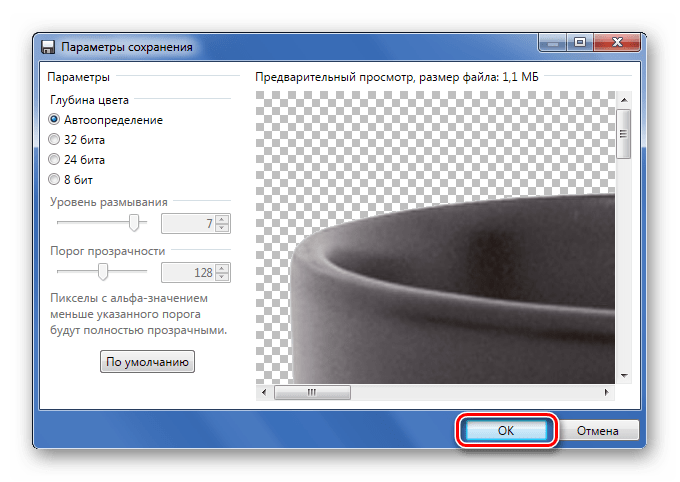Choose the 24 бита color depth

[76, 160]
